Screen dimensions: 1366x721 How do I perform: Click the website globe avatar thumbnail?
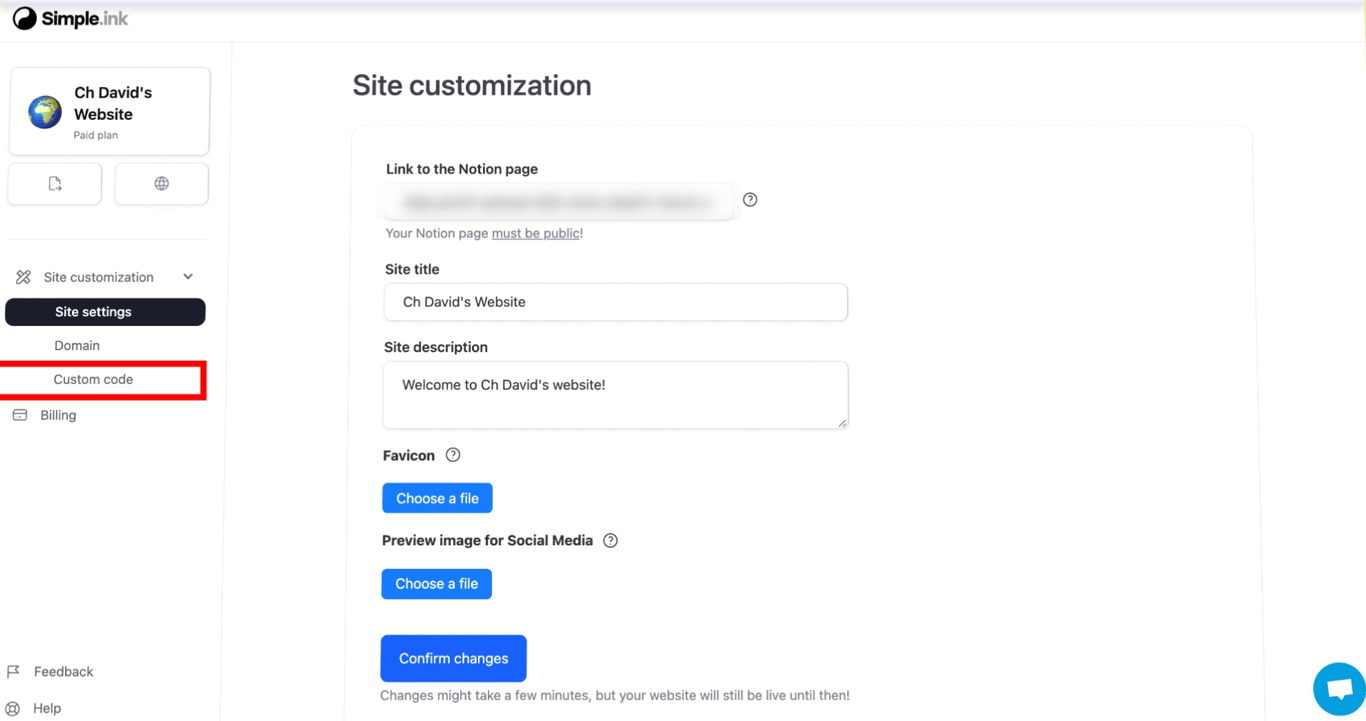point(43,111)
